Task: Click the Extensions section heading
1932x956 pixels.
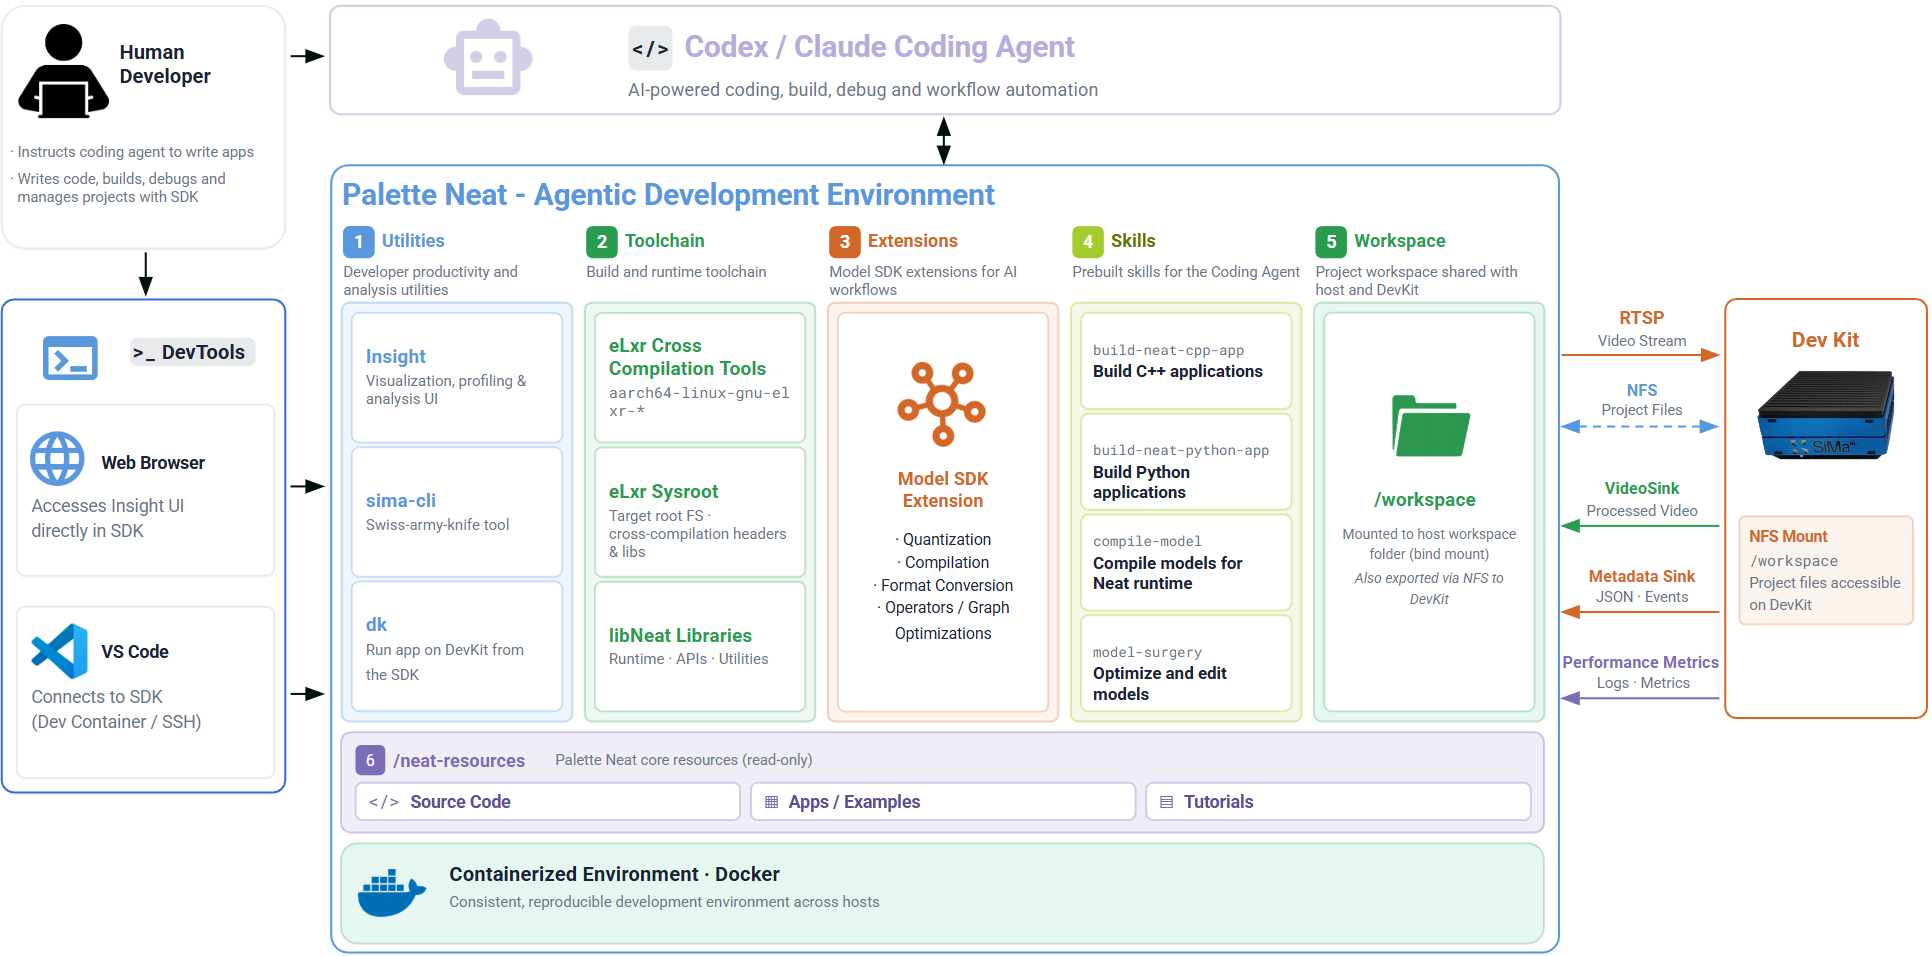Action: click(913, 241)
